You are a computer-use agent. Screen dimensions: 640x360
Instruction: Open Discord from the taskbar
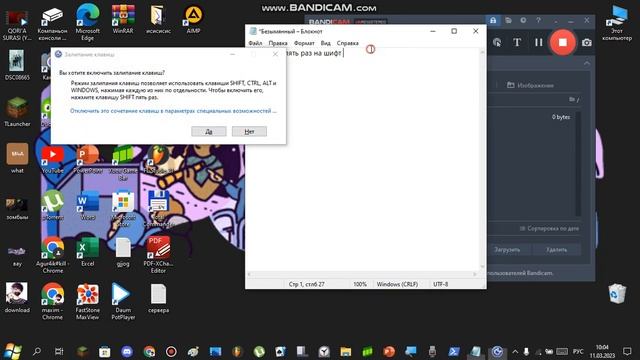pos(127,351)
